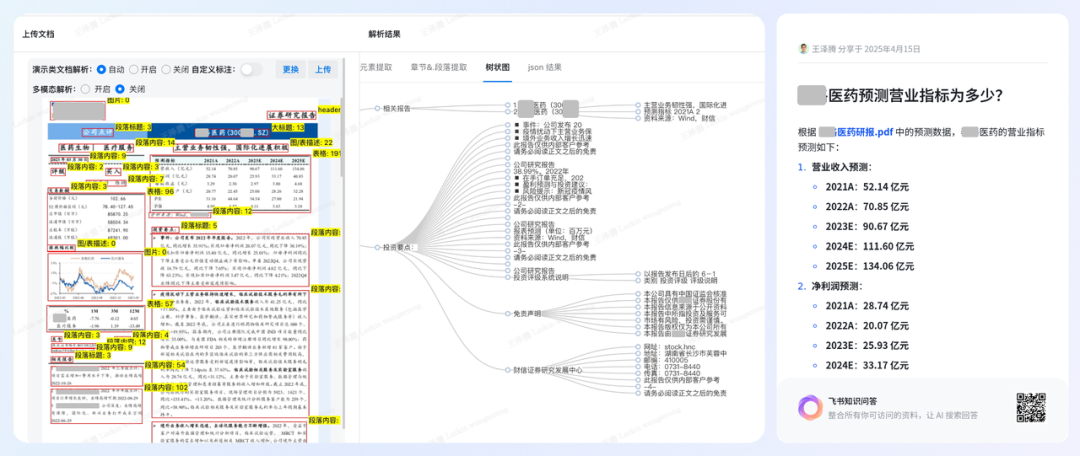The width and height of the screenshot is (1080, 456).
Task: Click the 2021A: 52.14 亿元 entry
Action: click(x=866, y=187)
